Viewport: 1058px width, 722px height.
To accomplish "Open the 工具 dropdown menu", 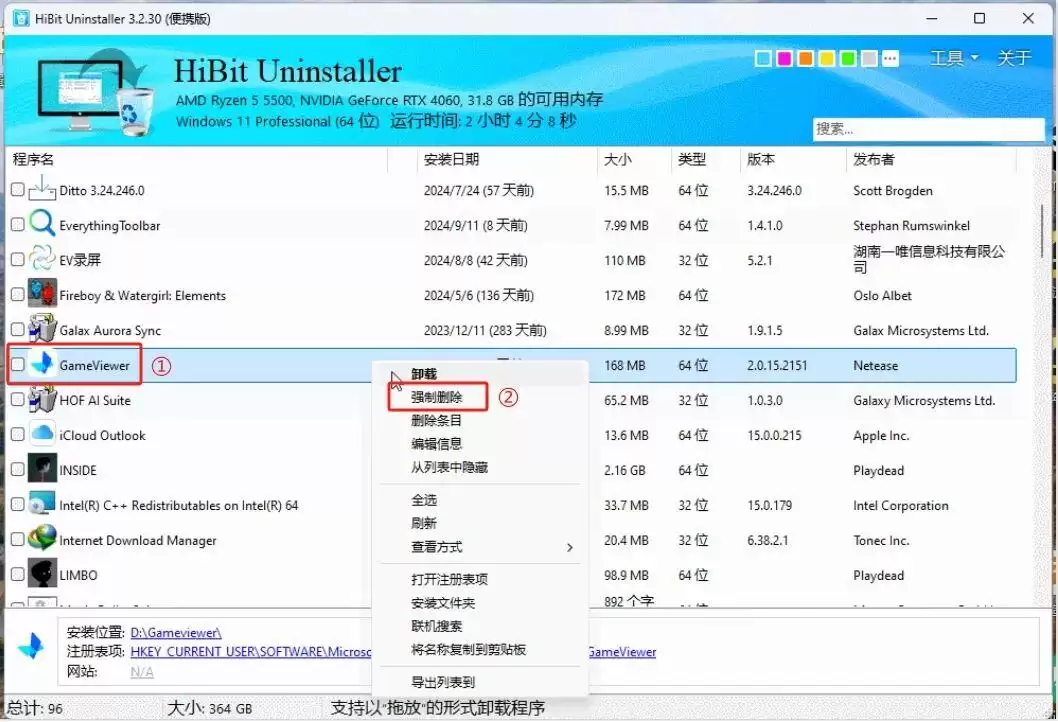I will [x=954, y=59].
